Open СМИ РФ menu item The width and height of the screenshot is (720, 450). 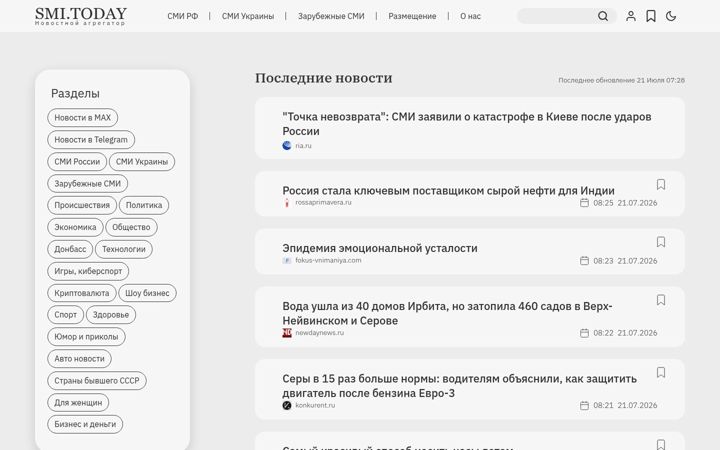tap(183, 16)
